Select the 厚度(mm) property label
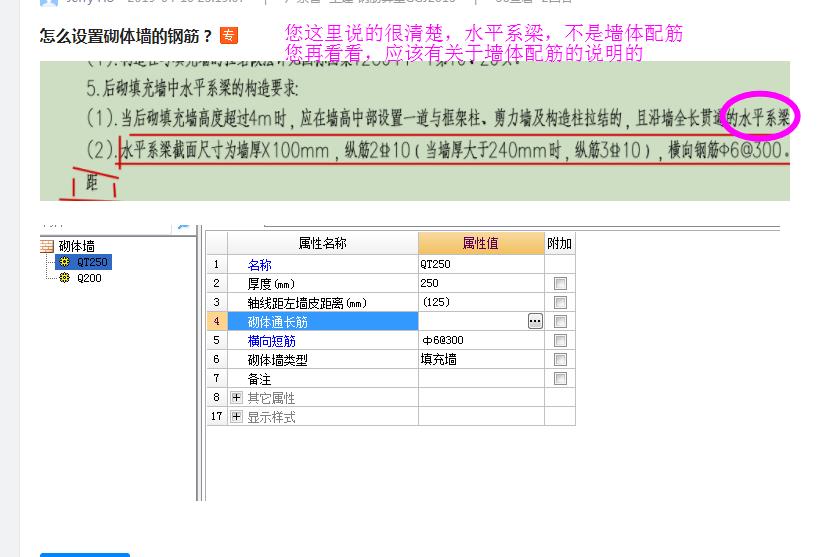Viewport: 840px width, 557px height. pos(271,284)
